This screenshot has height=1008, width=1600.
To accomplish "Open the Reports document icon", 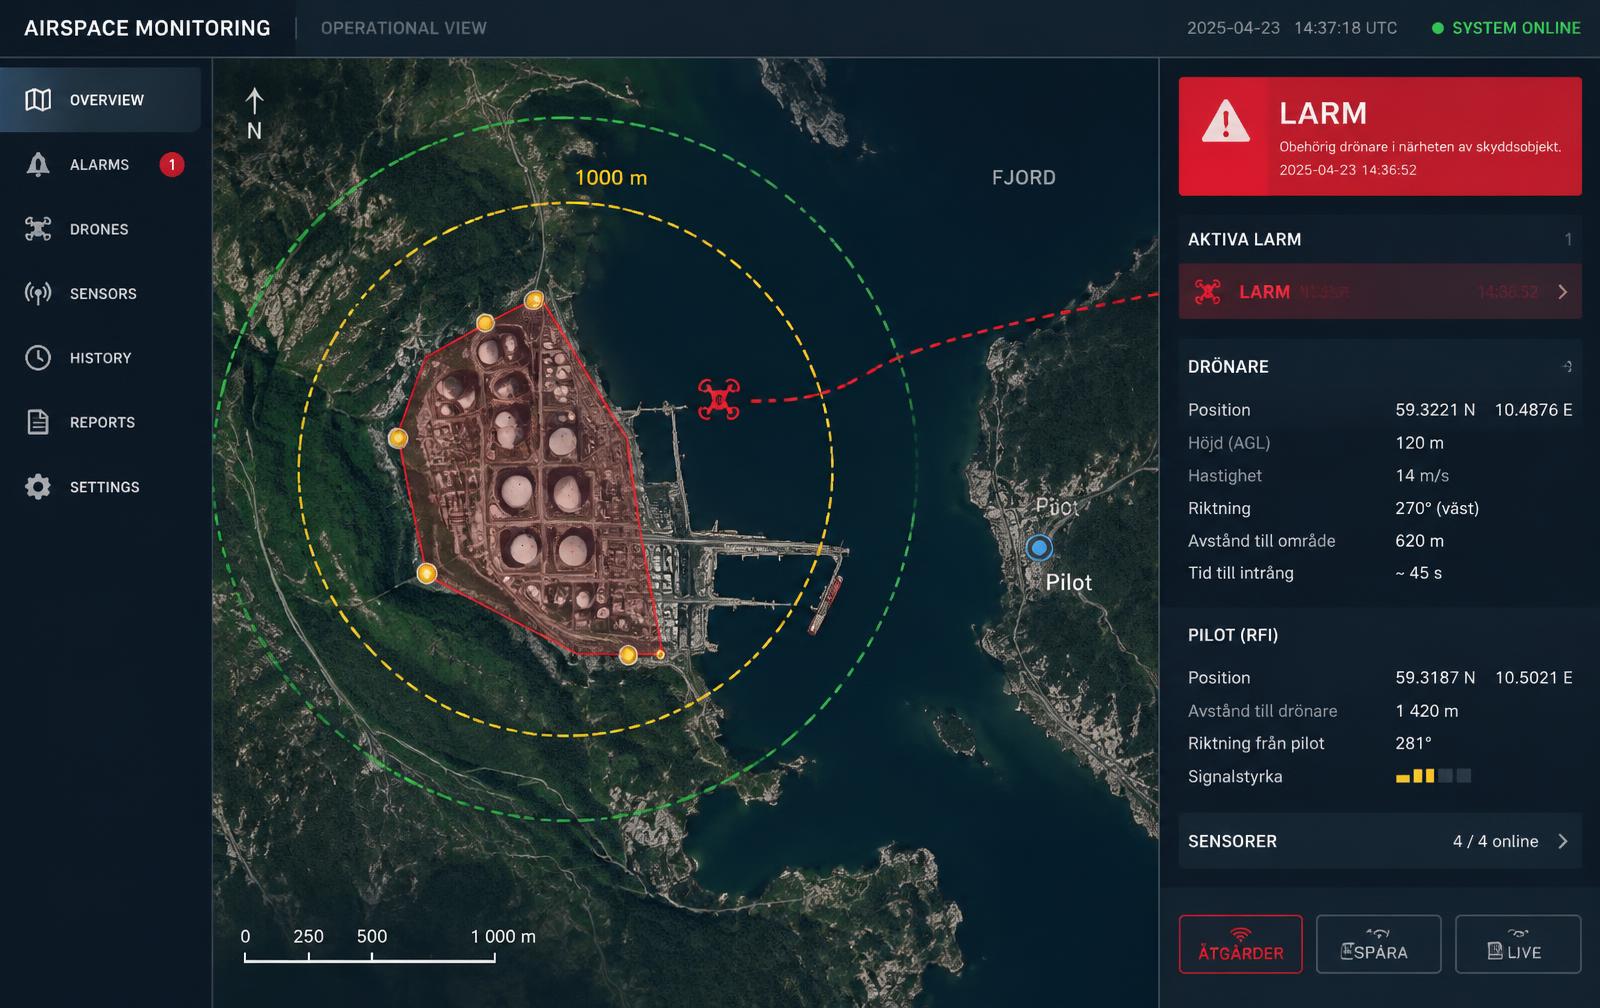I will [38, 422].
